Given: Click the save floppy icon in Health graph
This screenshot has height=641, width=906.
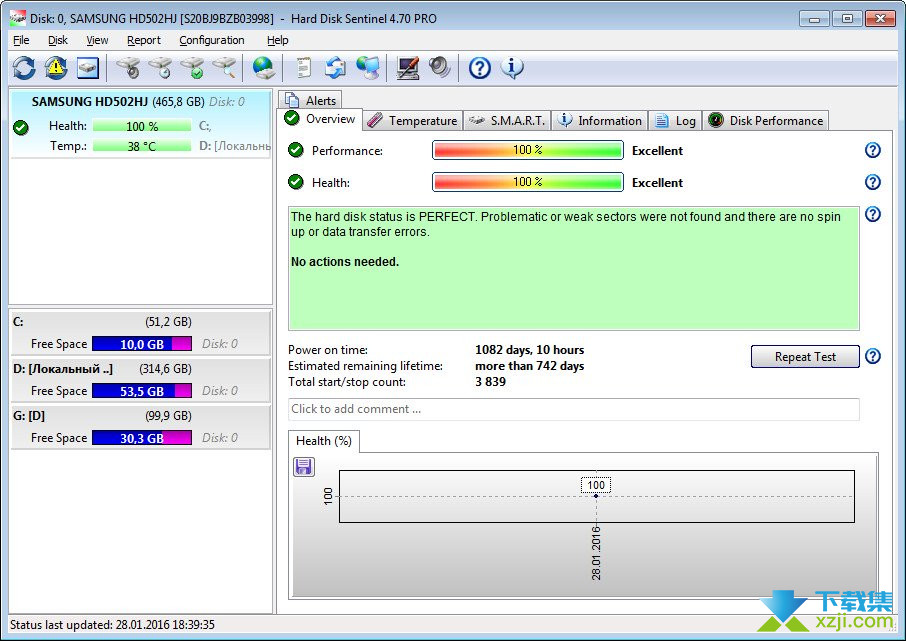Looking at the screenshot, I should [x=304, y=466].
